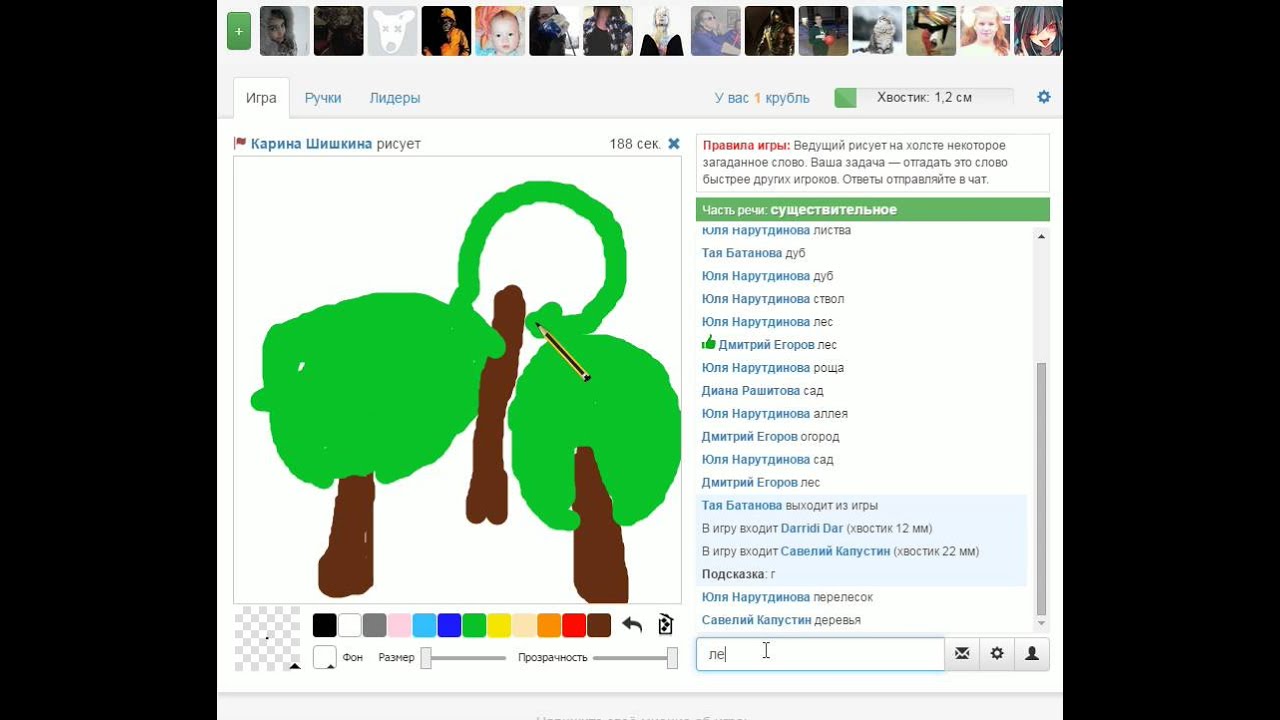Viewport: 1280px width, 720px height.
Task: Click 'Тая Батанова выходит из игры' notice
Action: pos(790,505)
